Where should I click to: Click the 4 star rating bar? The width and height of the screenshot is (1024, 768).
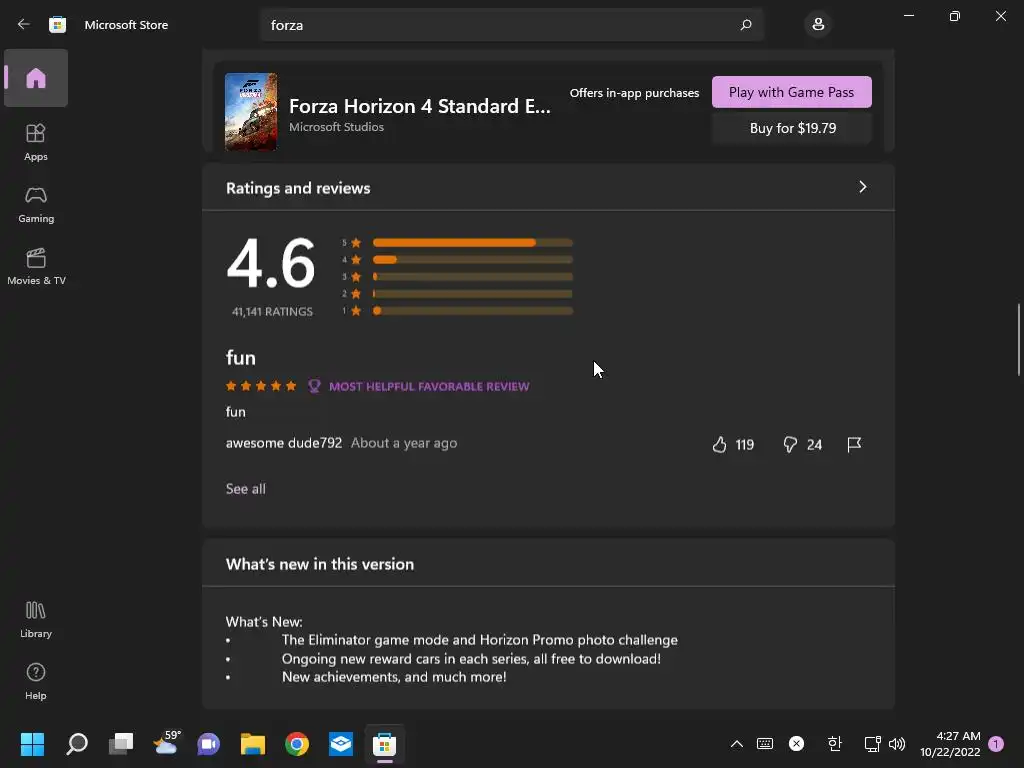(472, 259)
